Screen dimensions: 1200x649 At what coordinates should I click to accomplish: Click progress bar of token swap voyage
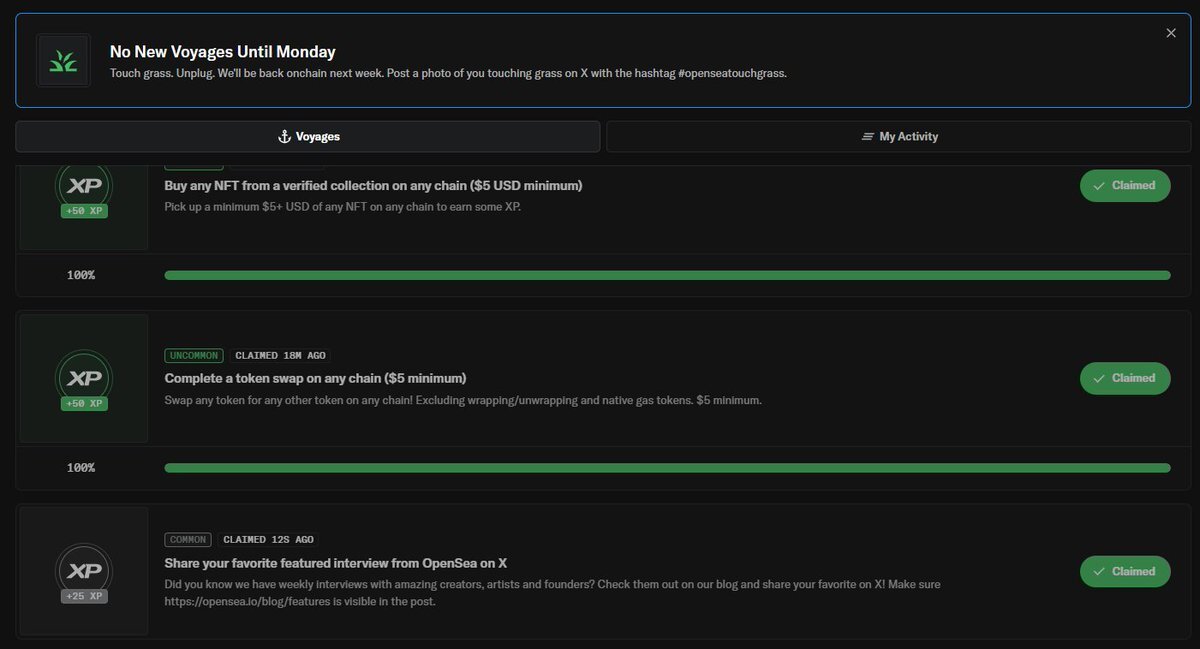coord(667,468)
